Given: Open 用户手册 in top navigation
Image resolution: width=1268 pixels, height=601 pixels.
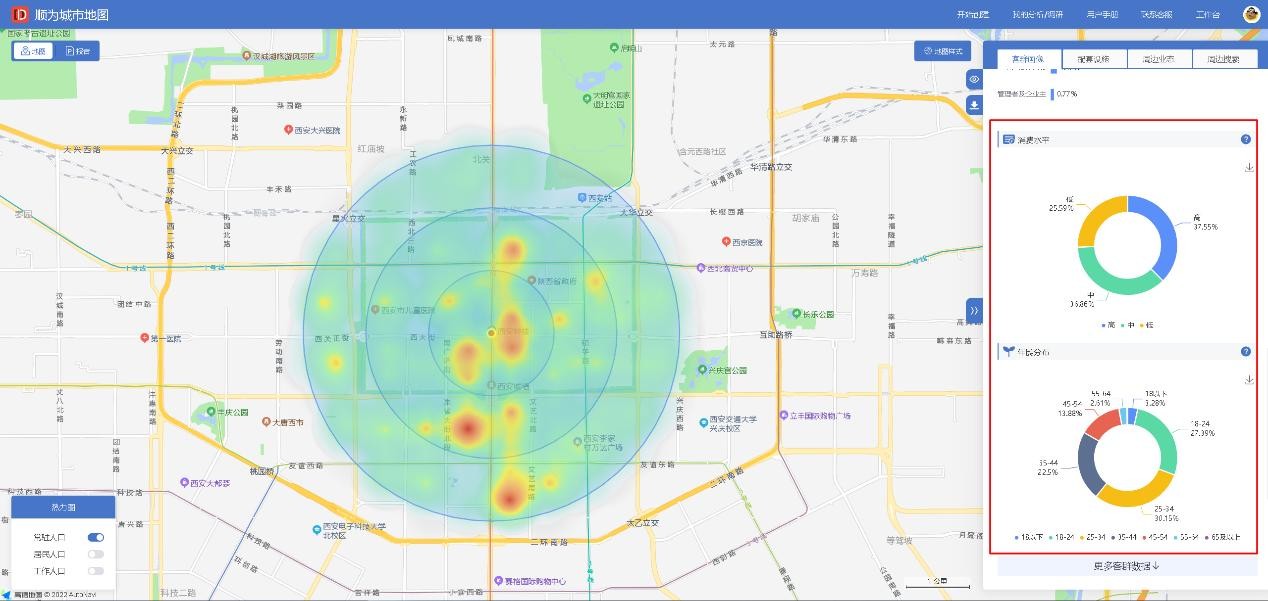Looking at the screenshot, I should pyautogui.click(x=1102, y=15).
